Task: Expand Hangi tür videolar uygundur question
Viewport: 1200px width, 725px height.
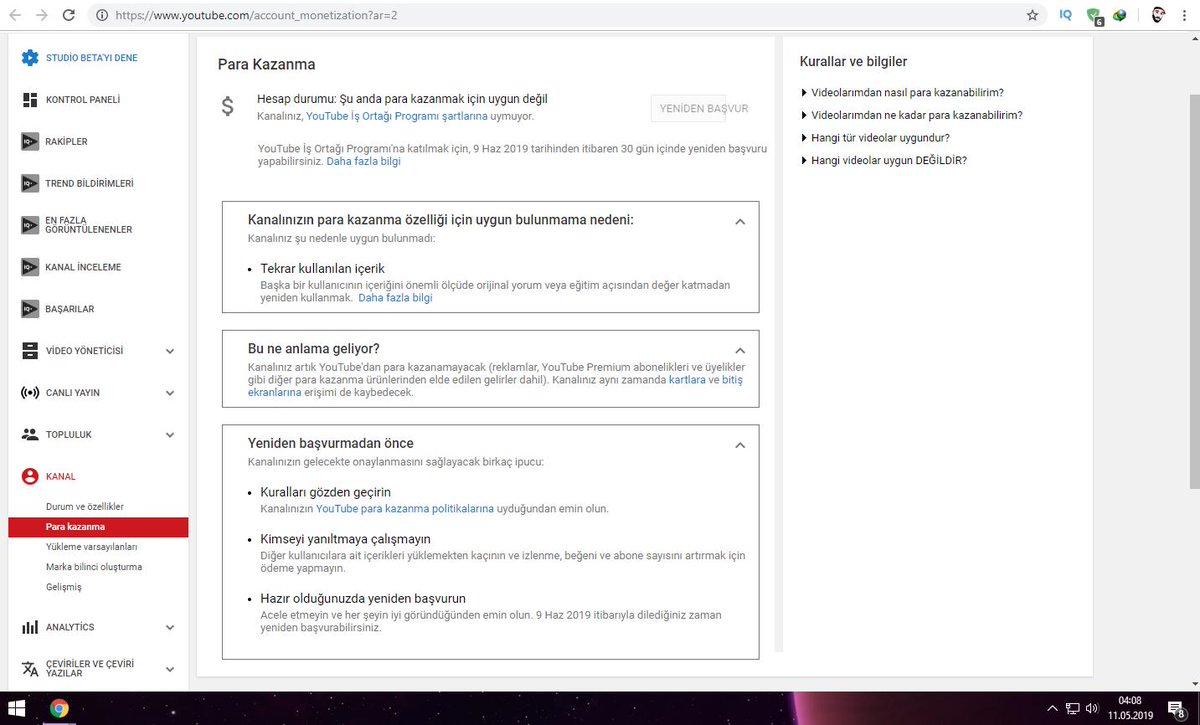Action: click(x=875, y=137)
